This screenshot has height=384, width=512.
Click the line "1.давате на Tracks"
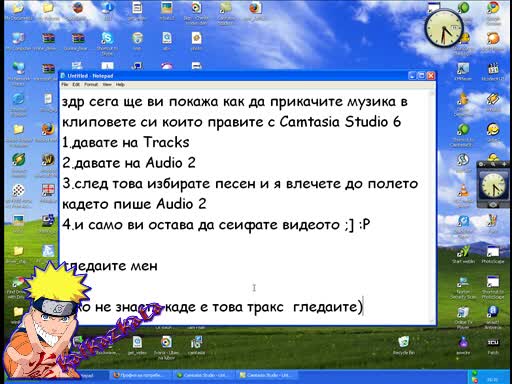(x=126, y=143)
